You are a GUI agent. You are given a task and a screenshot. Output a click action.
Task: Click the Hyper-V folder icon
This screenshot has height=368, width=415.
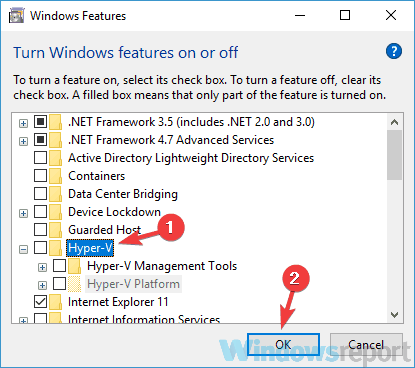56,248
